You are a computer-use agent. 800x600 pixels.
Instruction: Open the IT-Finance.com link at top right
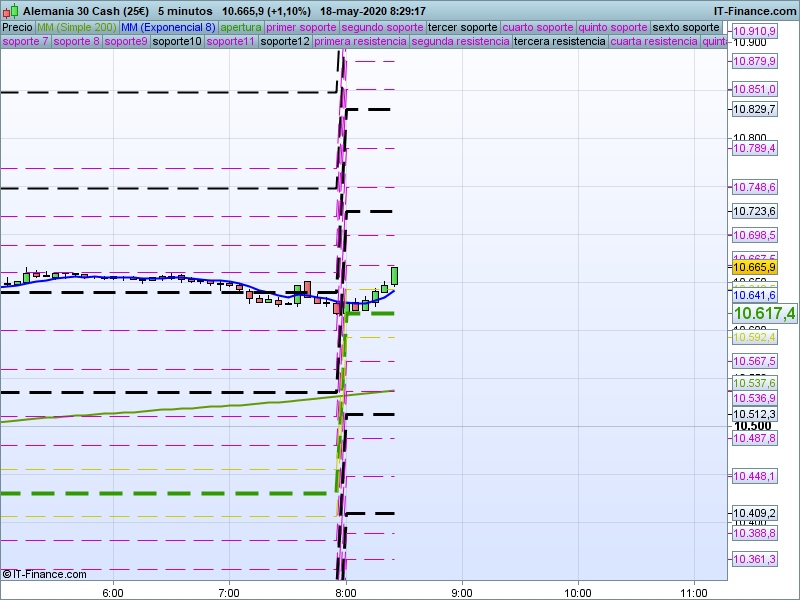pos(754,10)
